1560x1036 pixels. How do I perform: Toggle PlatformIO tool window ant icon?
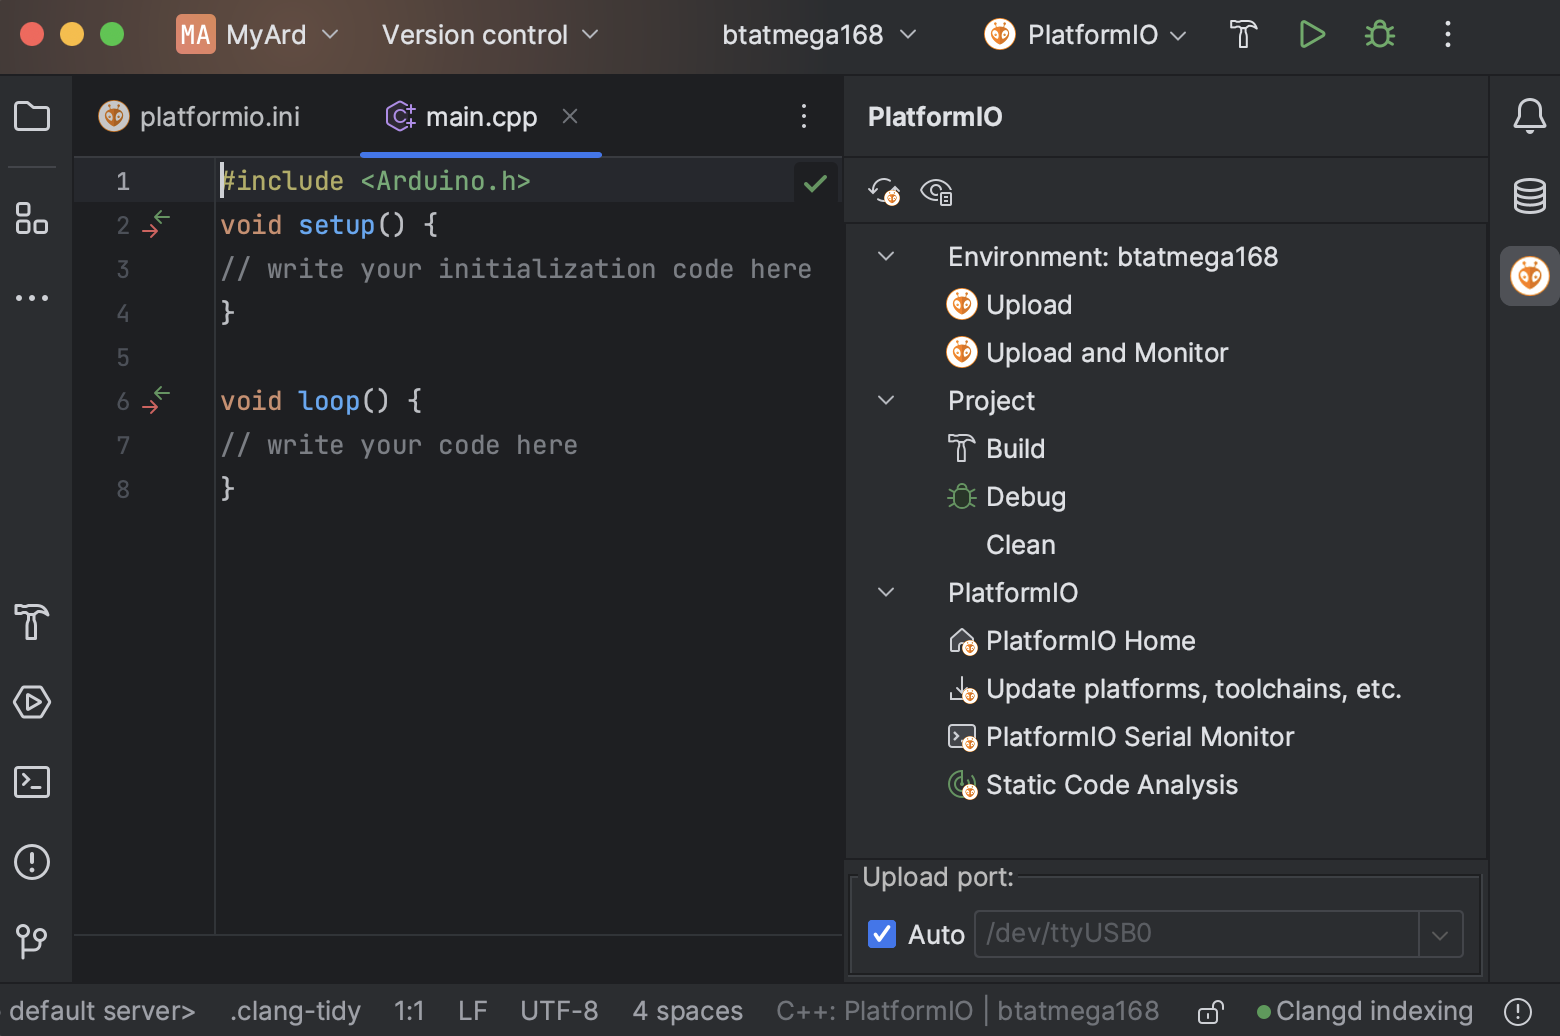click(1529, 276)
